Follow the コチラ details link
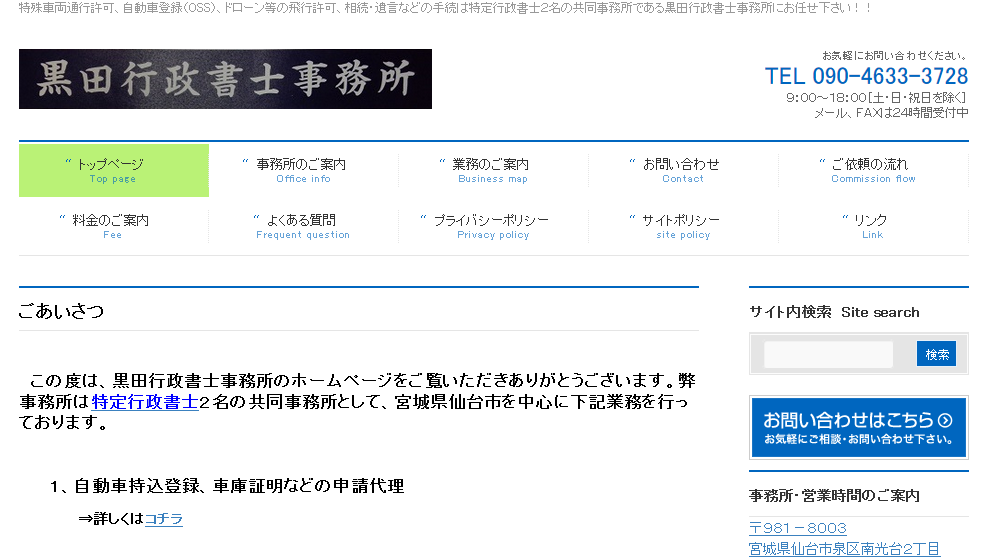This screenshot has height=559, width=985. (164, 519)
